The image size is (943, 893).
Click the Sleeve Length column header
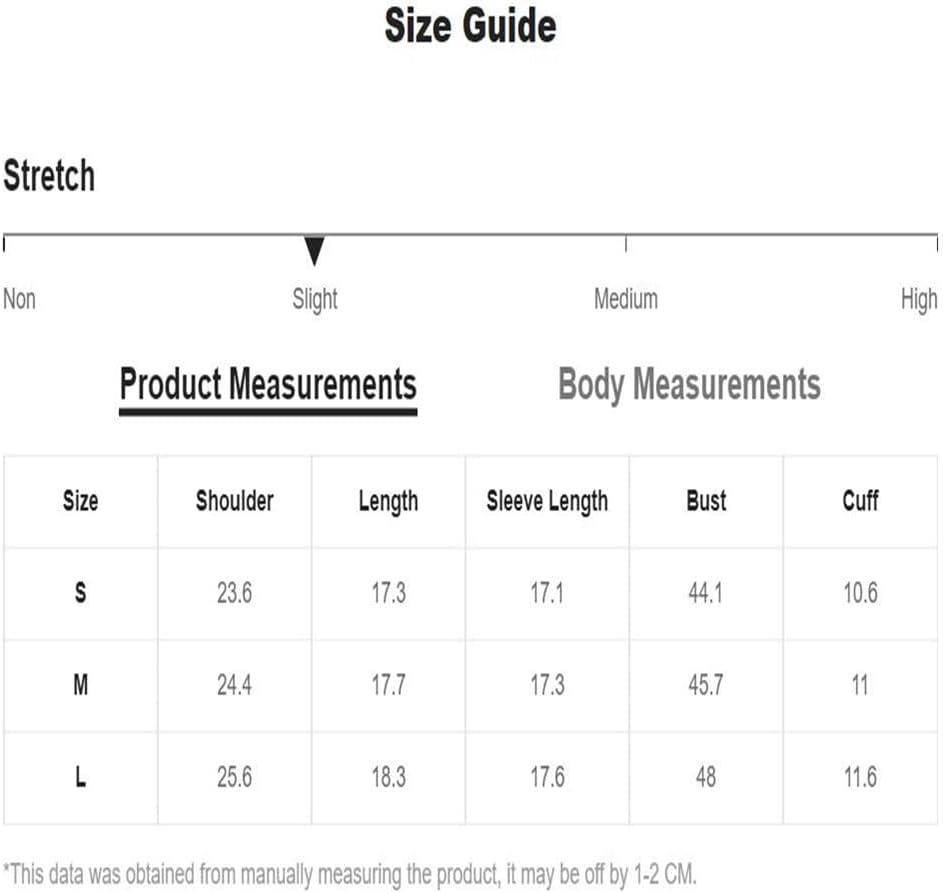[547, 501]
